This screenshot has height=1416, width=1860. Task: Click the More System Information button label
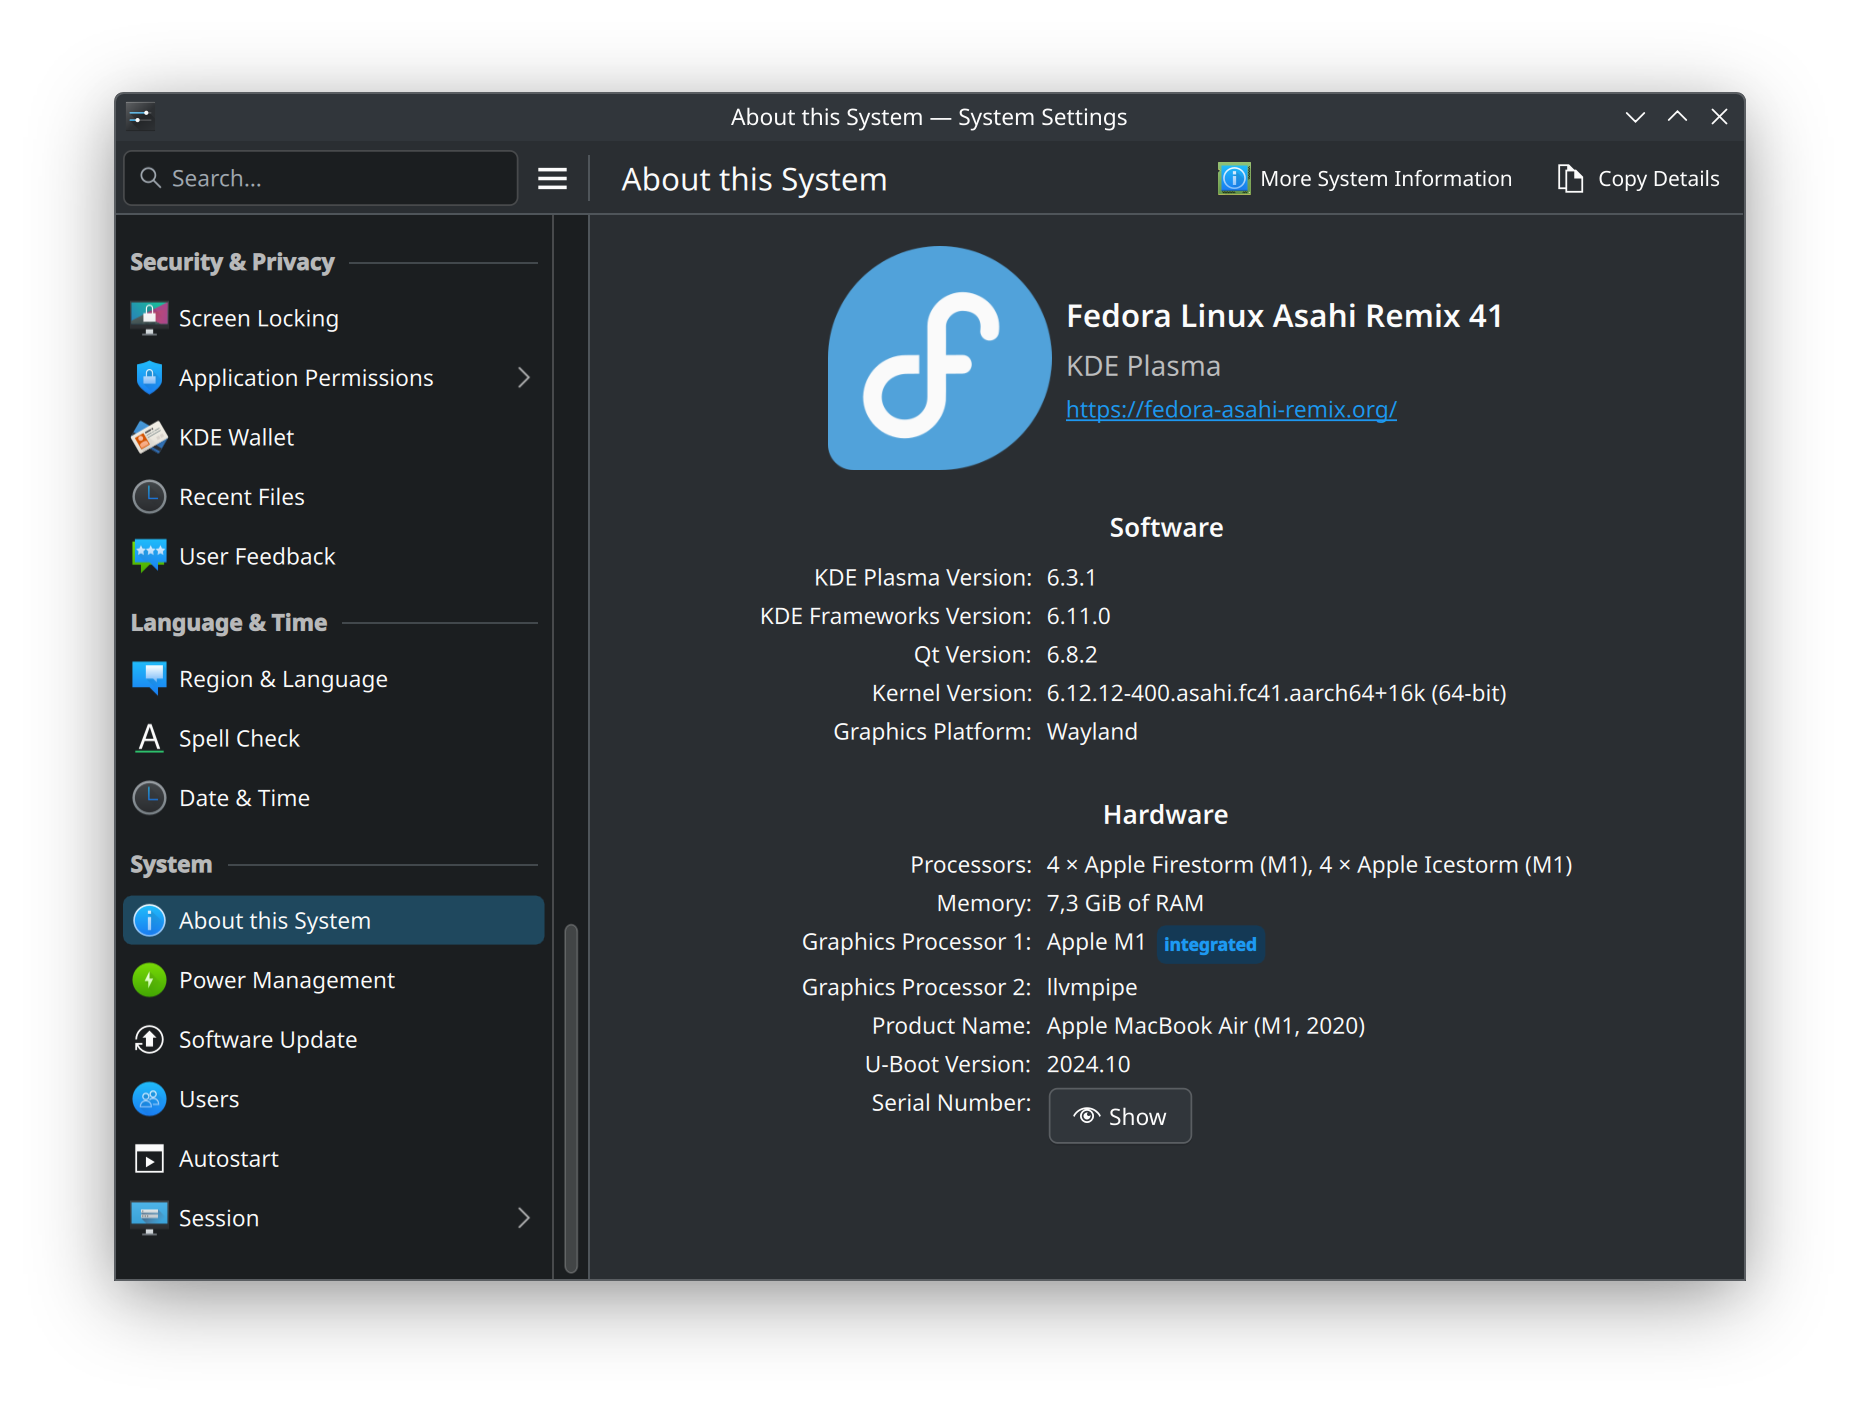1386,178
